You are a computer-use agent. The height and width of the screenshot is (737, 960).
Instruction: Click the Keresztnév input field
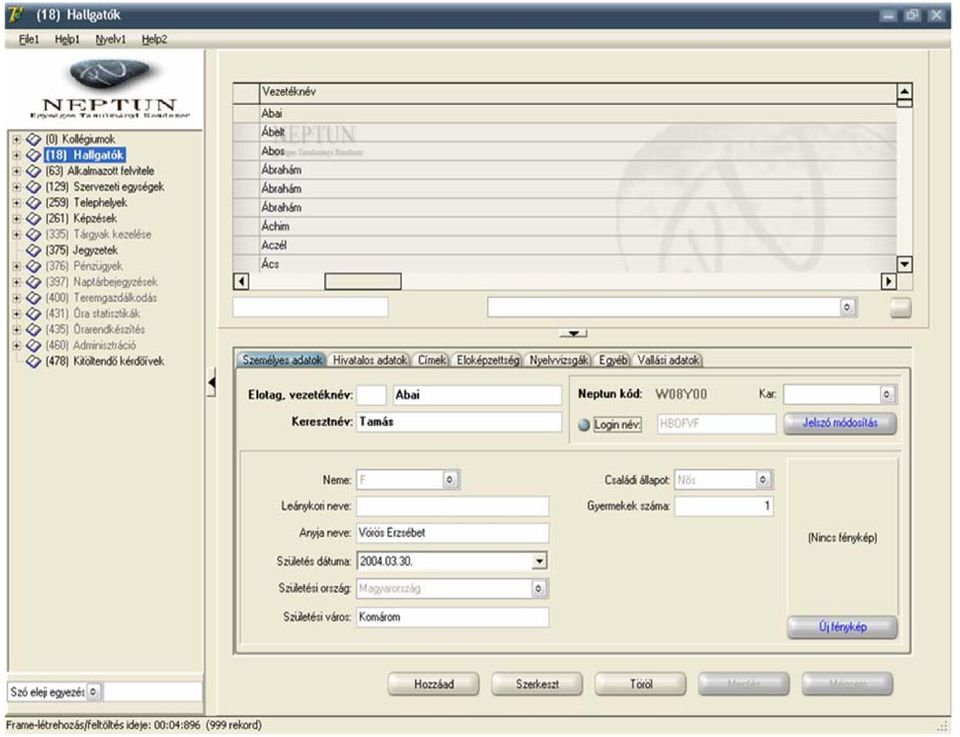[x=459, y=422]
